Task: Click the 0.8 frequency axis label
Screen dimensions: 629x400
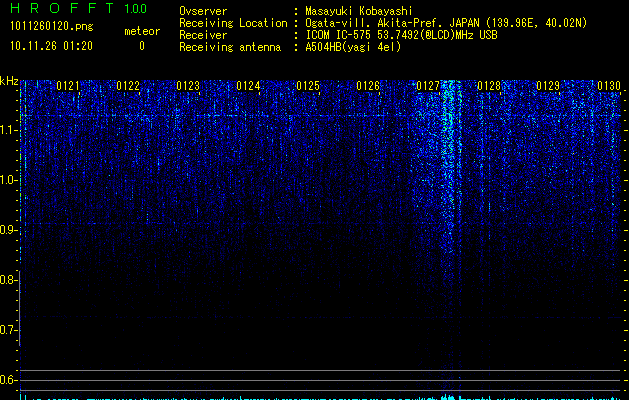Action: click(x=8, y=280)
